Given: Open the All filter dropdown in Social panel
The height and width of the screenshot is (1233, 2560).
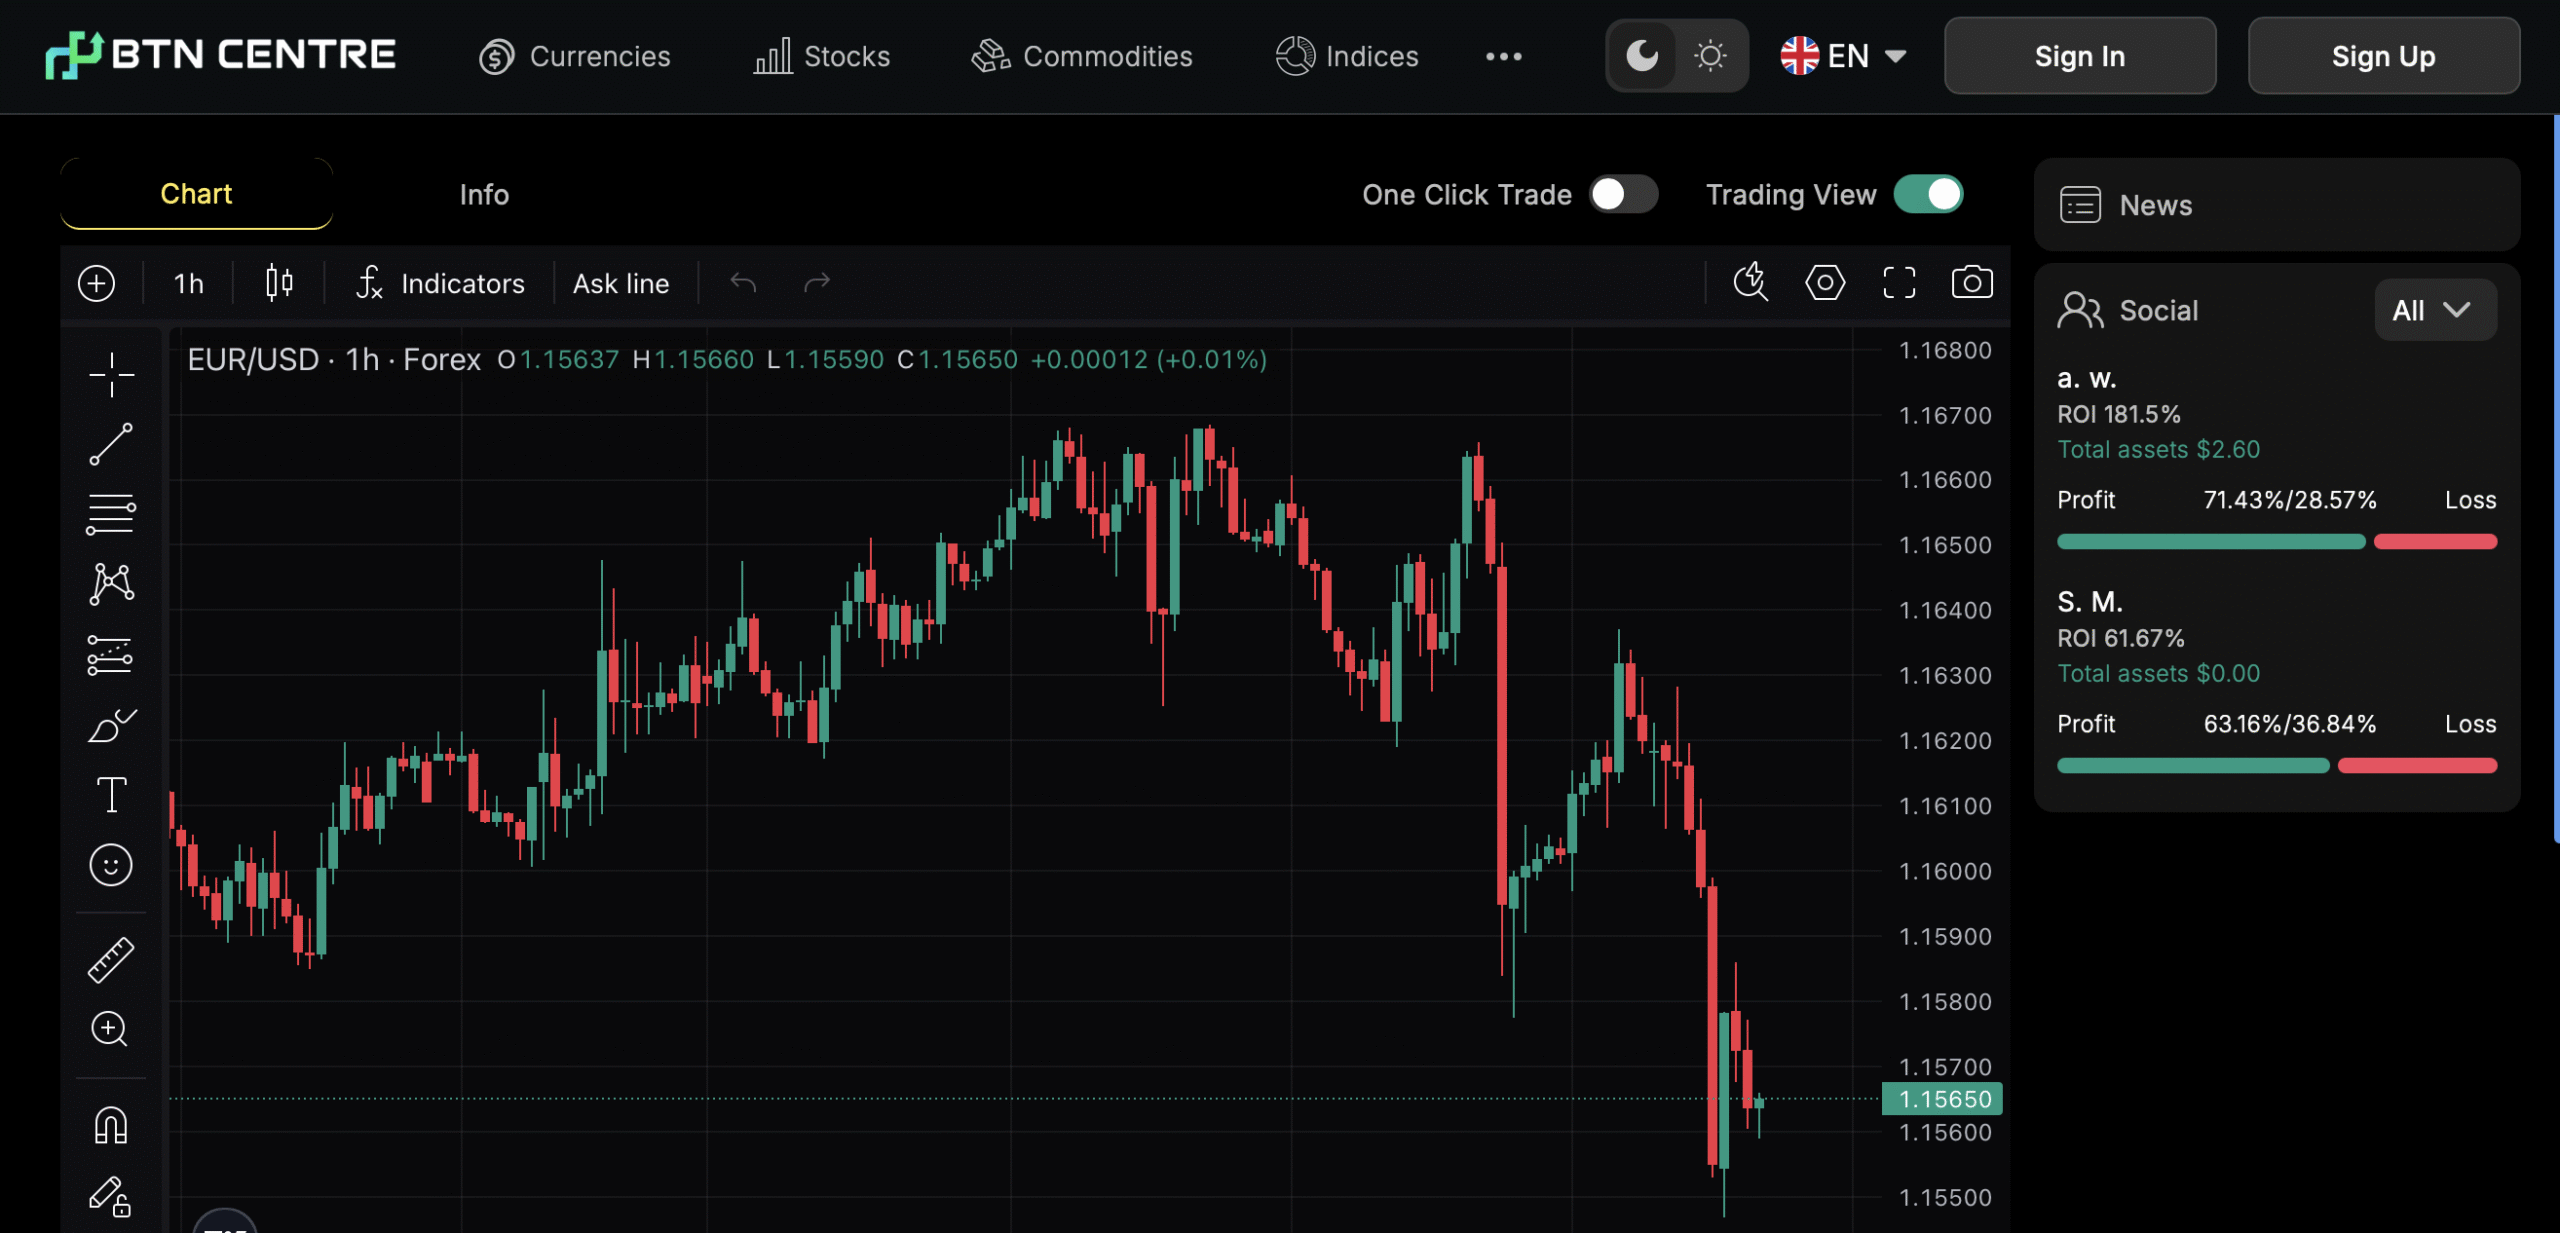Looking at the screenshot, I should coord(2433,310).
